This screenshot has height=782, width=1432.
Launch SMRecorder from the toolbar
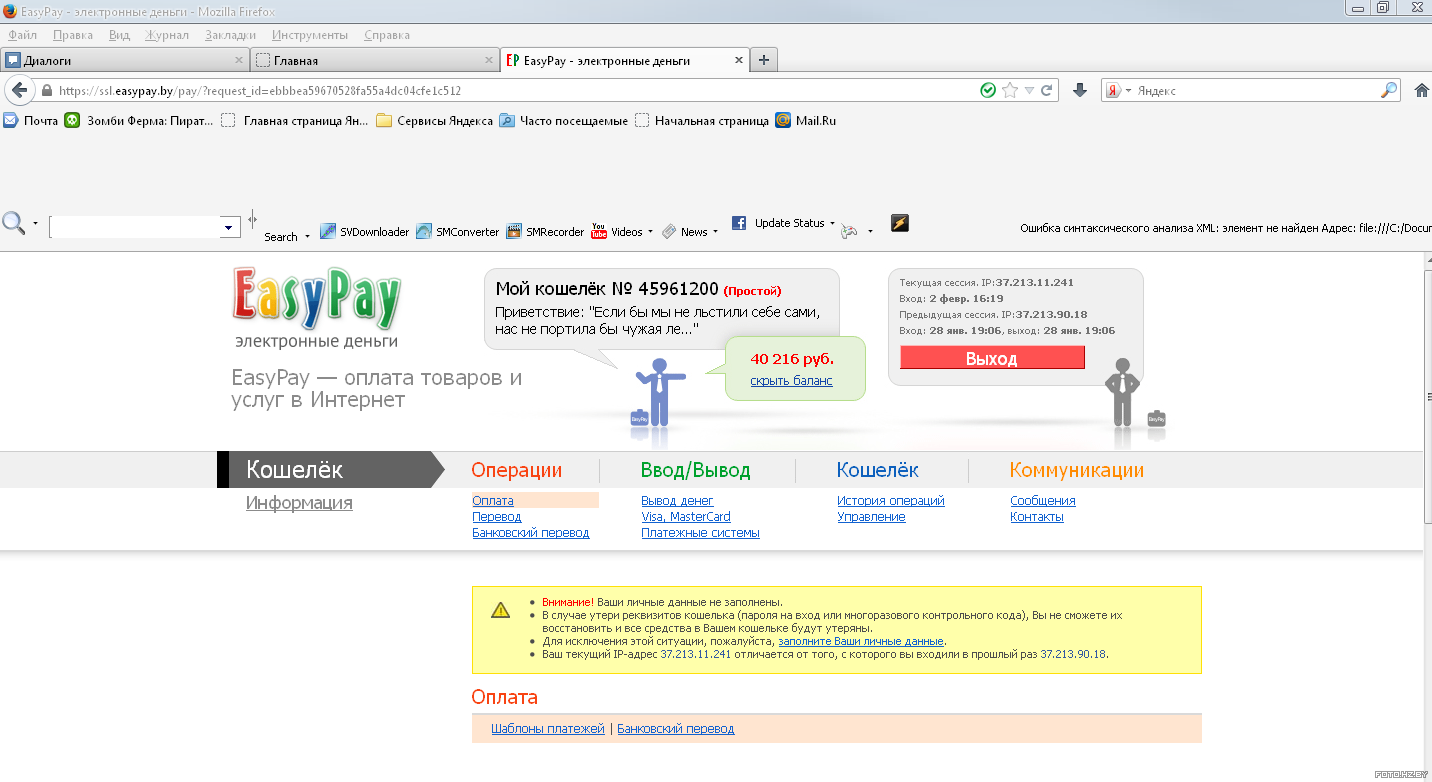click(x=545, y=231)
